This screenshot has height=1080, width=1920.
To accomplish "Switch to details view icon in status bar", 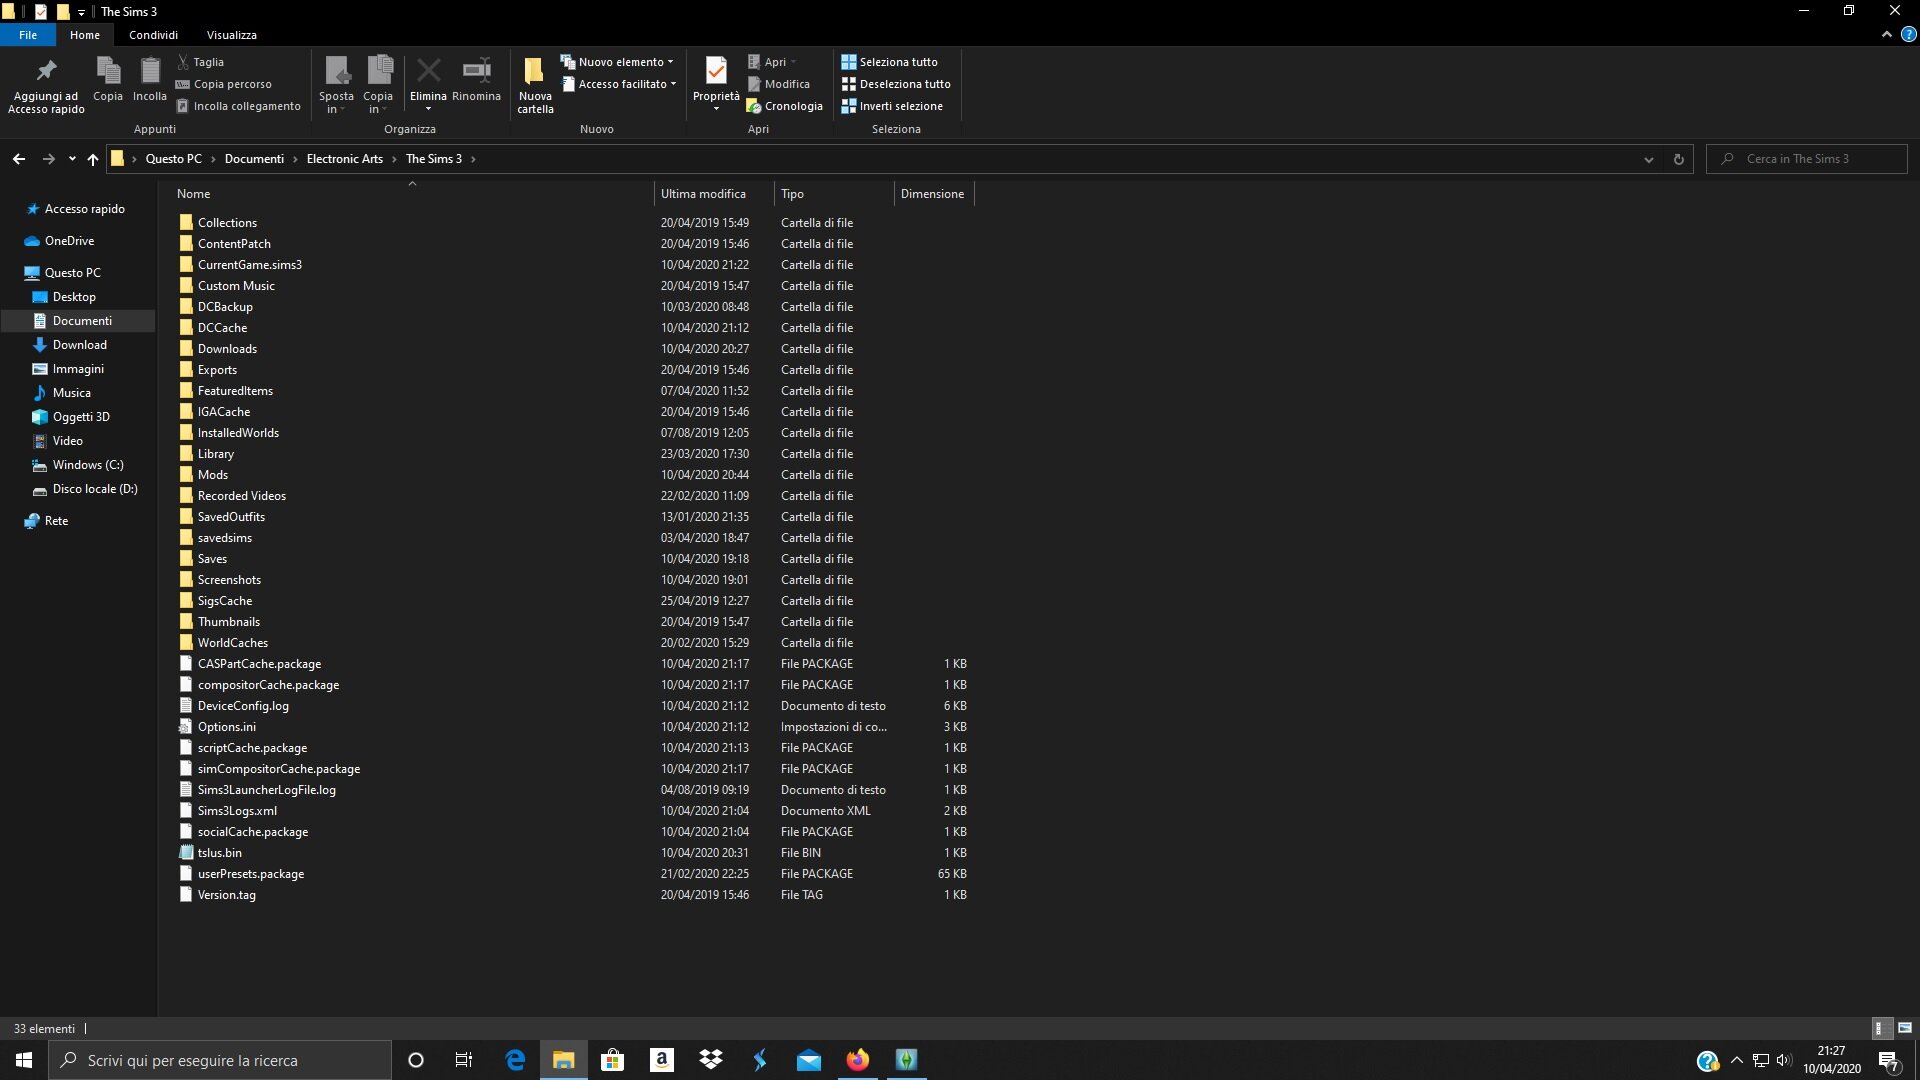I will pyautogui.click(x=1880, y=1028).
